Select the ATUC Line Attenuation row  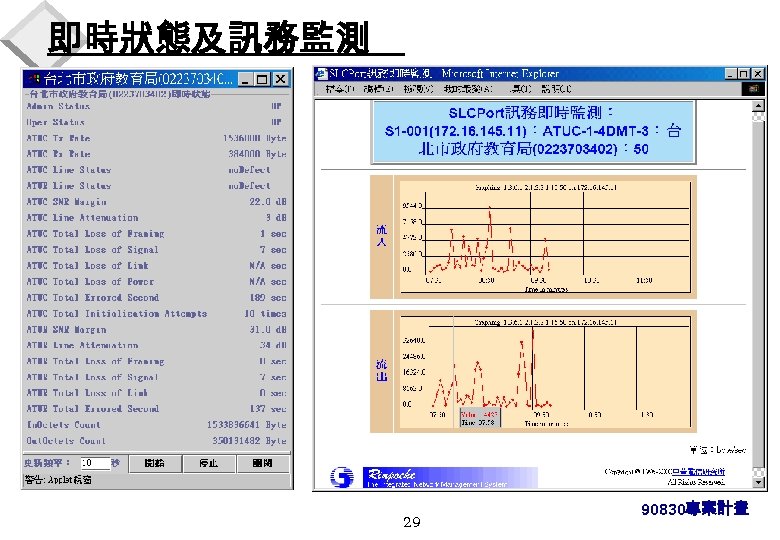tap(156, 217)
